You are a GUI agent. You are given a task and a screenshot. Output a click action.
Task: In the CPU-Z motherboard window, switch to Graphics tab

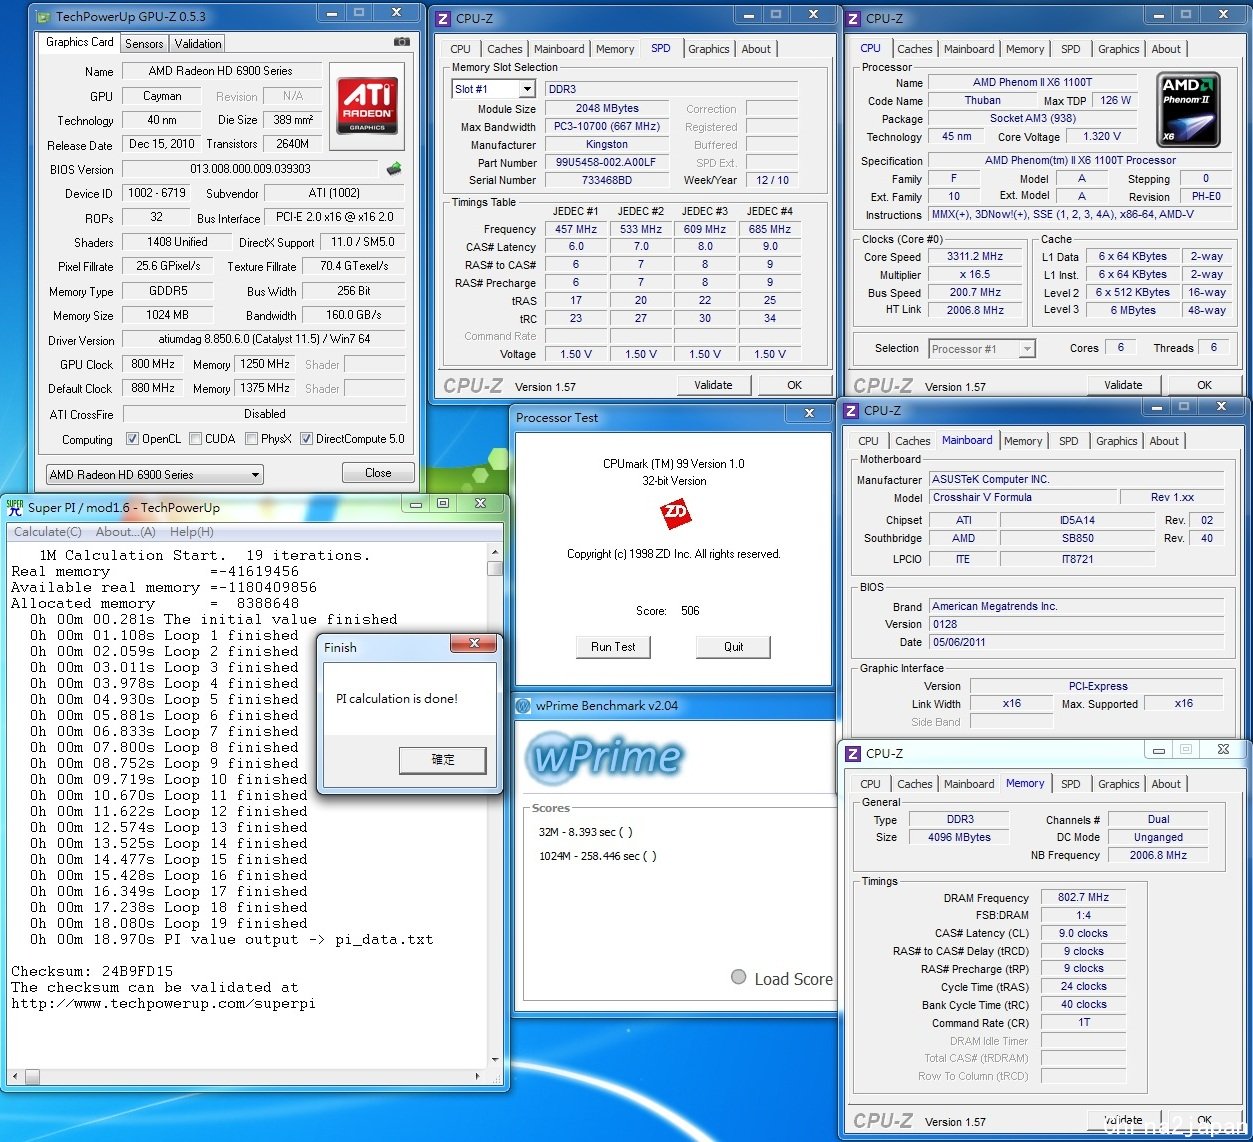1116,441
